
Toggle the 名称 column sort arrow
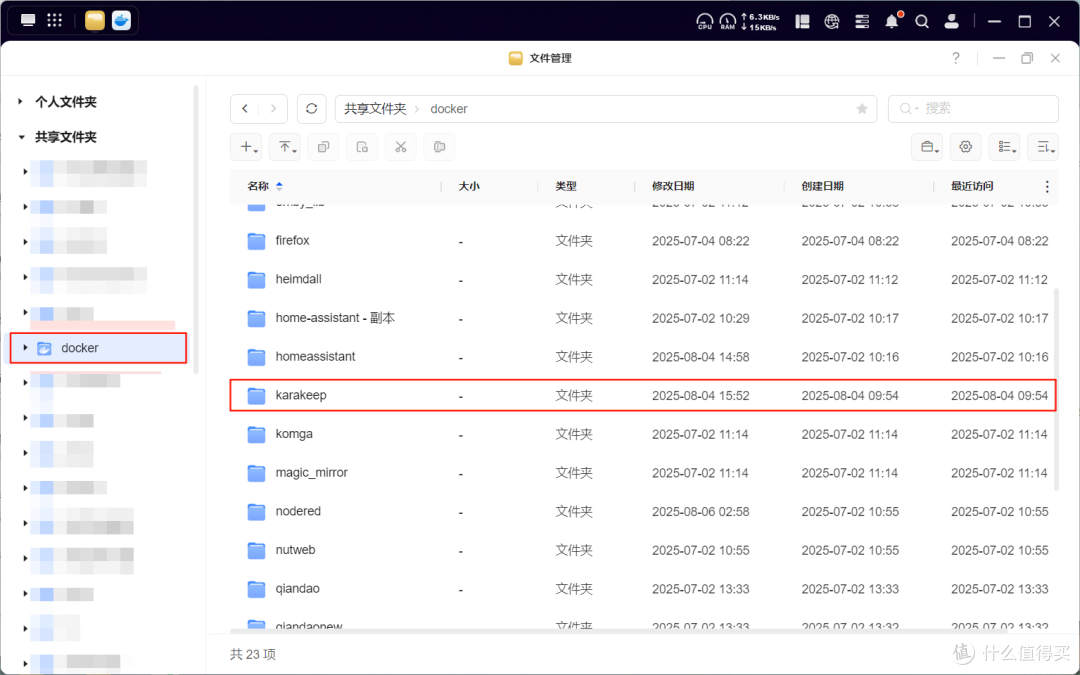click(x=277, y=186)
